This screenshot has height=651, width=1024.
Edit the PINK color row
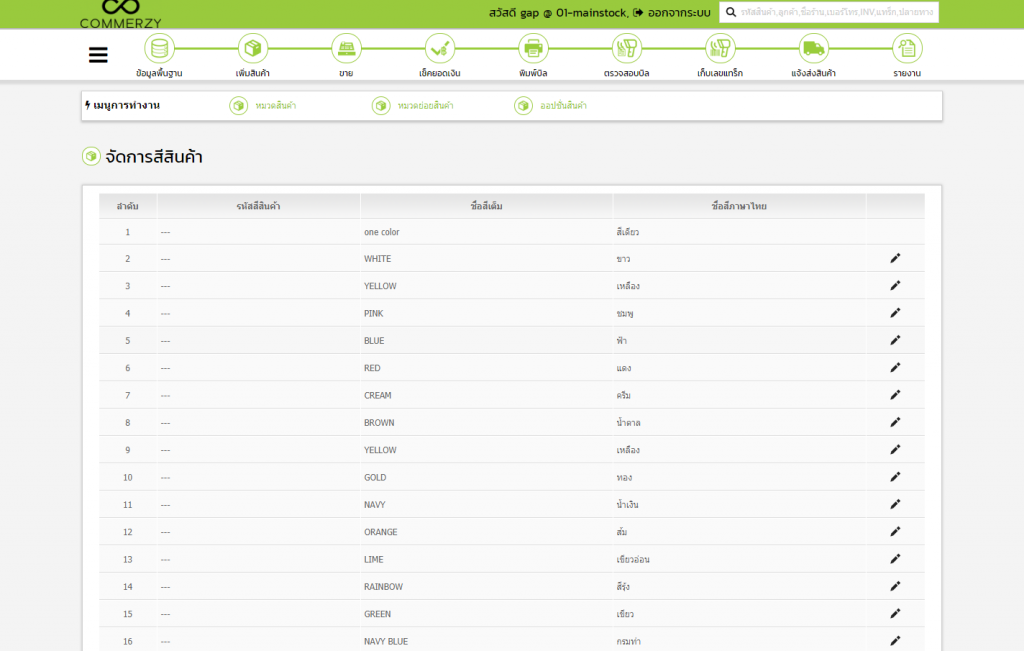895,313
